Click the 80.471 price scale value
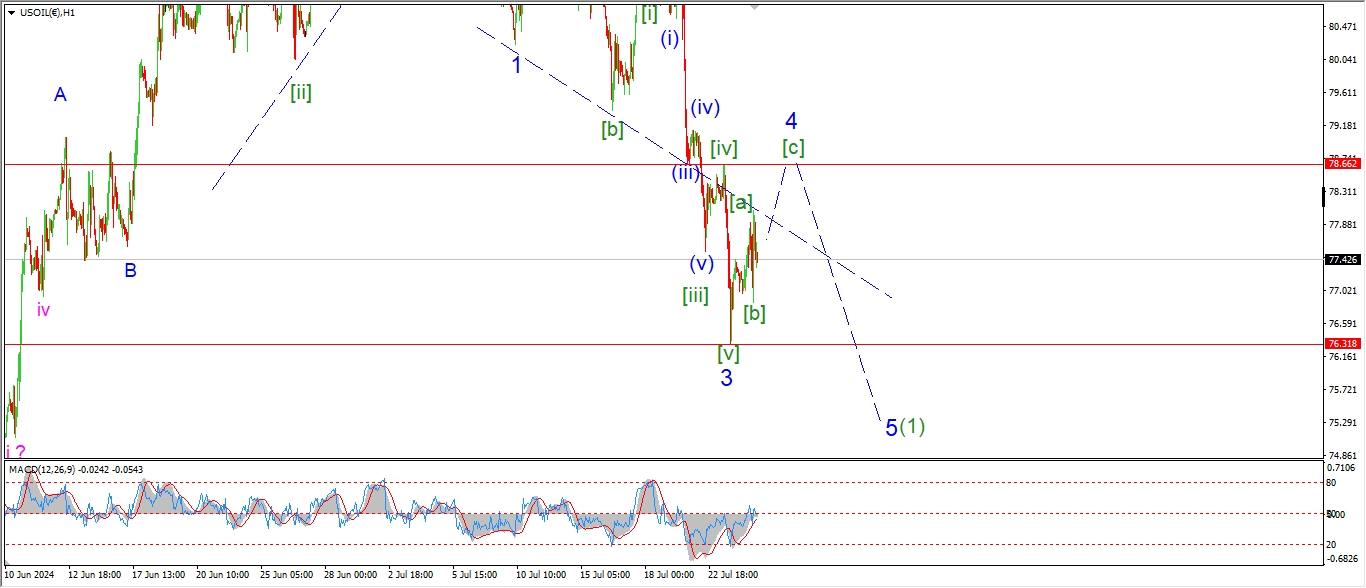This screenshot has height=588, width=1366. [1340, 27]
